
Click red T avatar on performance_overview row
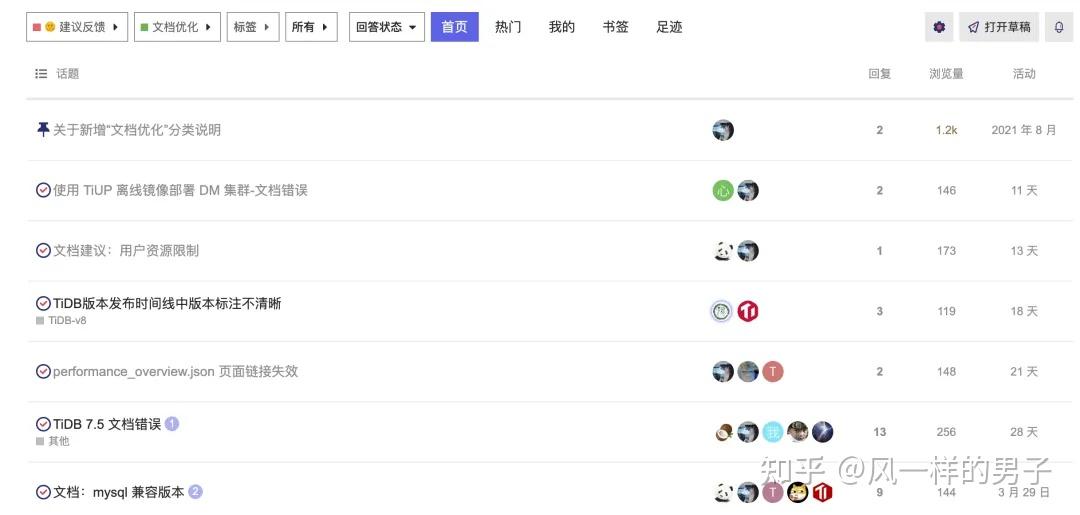(x=772, y=372)
